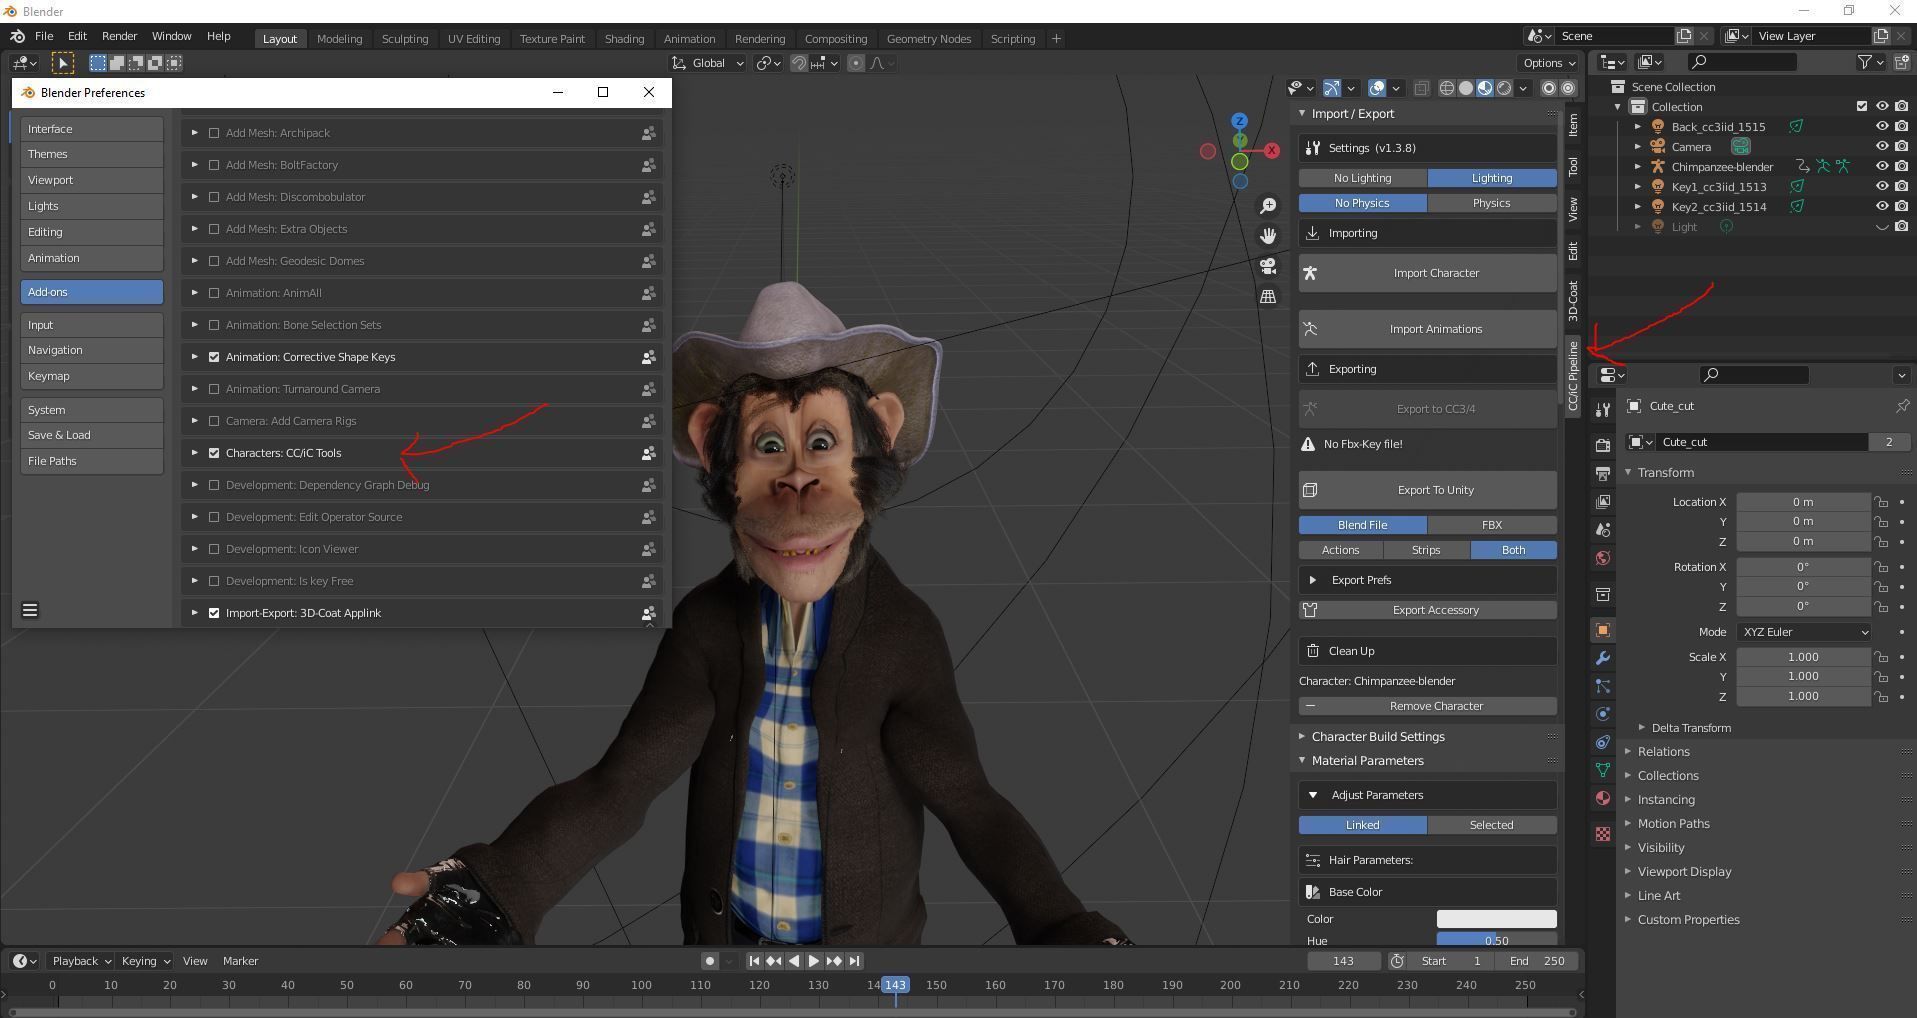The height and width of the screenshot is (1018, 1917).
Task: Expand the Relations panel
Action: point(1663,752)
